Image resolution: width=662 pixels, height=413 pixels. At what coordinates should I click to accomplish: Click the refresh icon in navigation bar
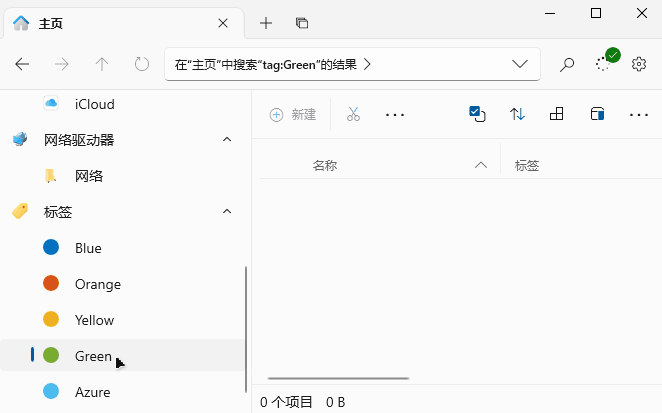click(142, 64)
